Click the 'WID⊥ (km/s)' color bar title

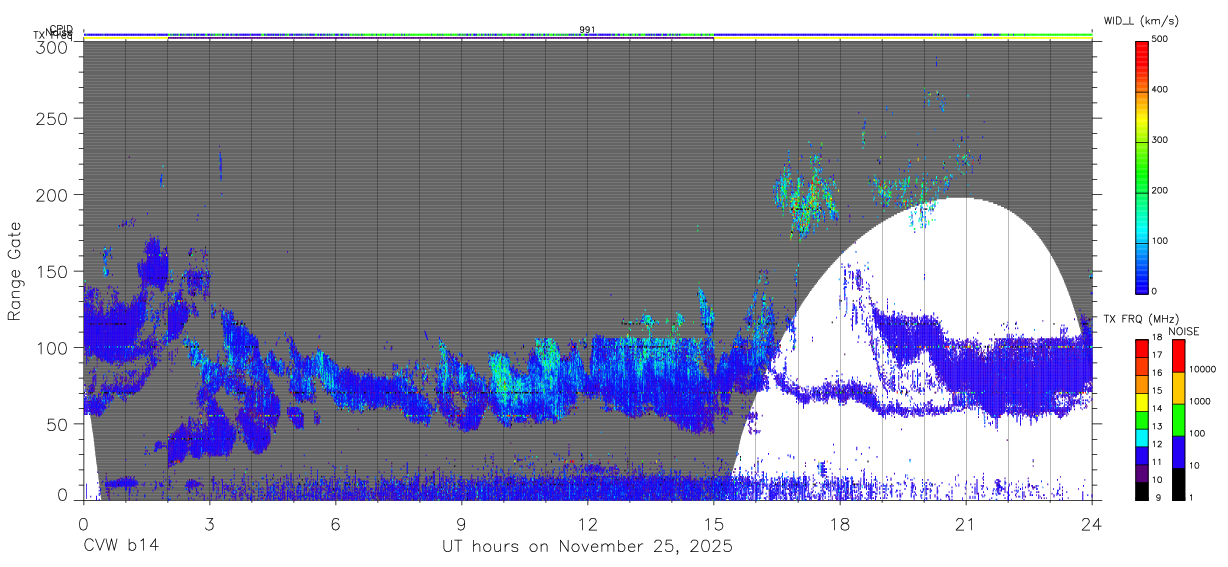[1143, 22]
